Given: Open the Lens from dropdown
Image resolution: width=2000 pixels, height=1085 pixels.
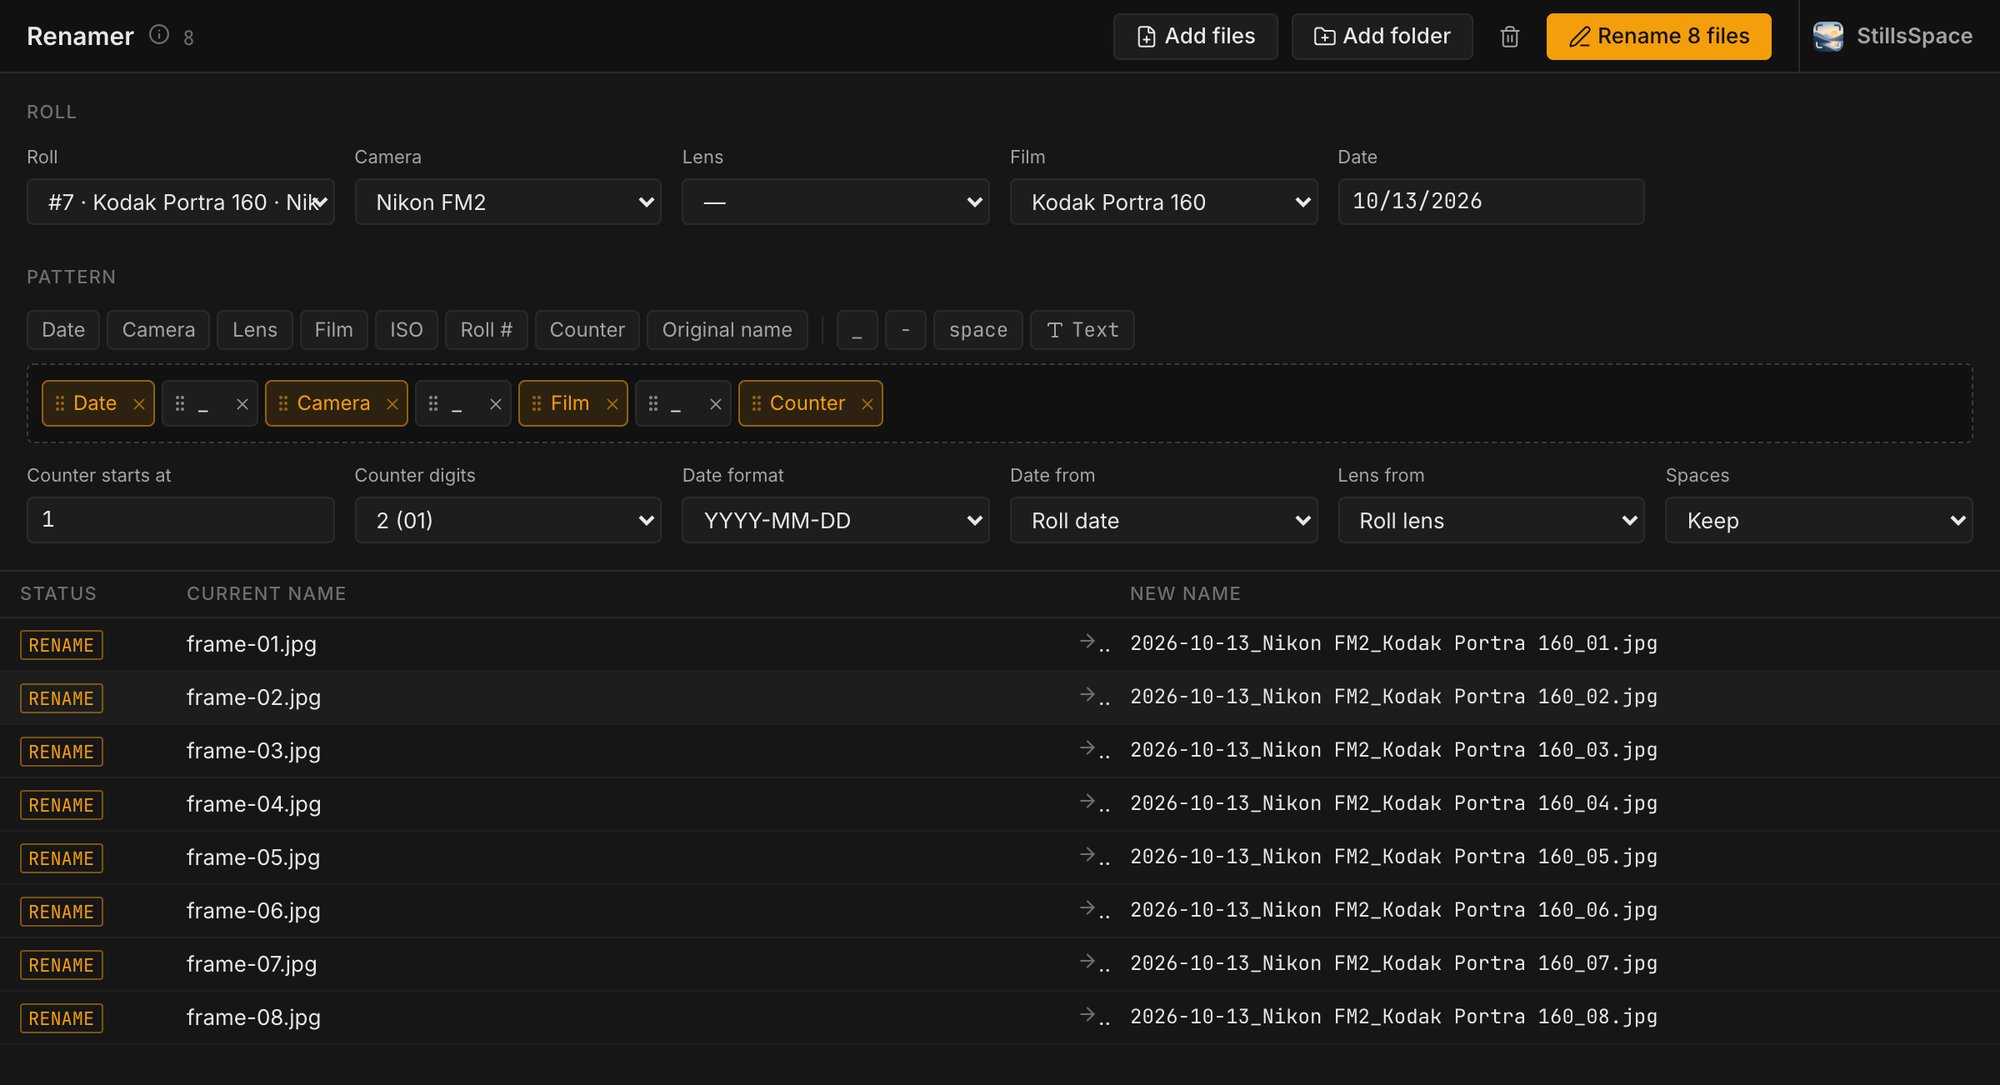Looking at the screenshot, I should [1491, 520].
